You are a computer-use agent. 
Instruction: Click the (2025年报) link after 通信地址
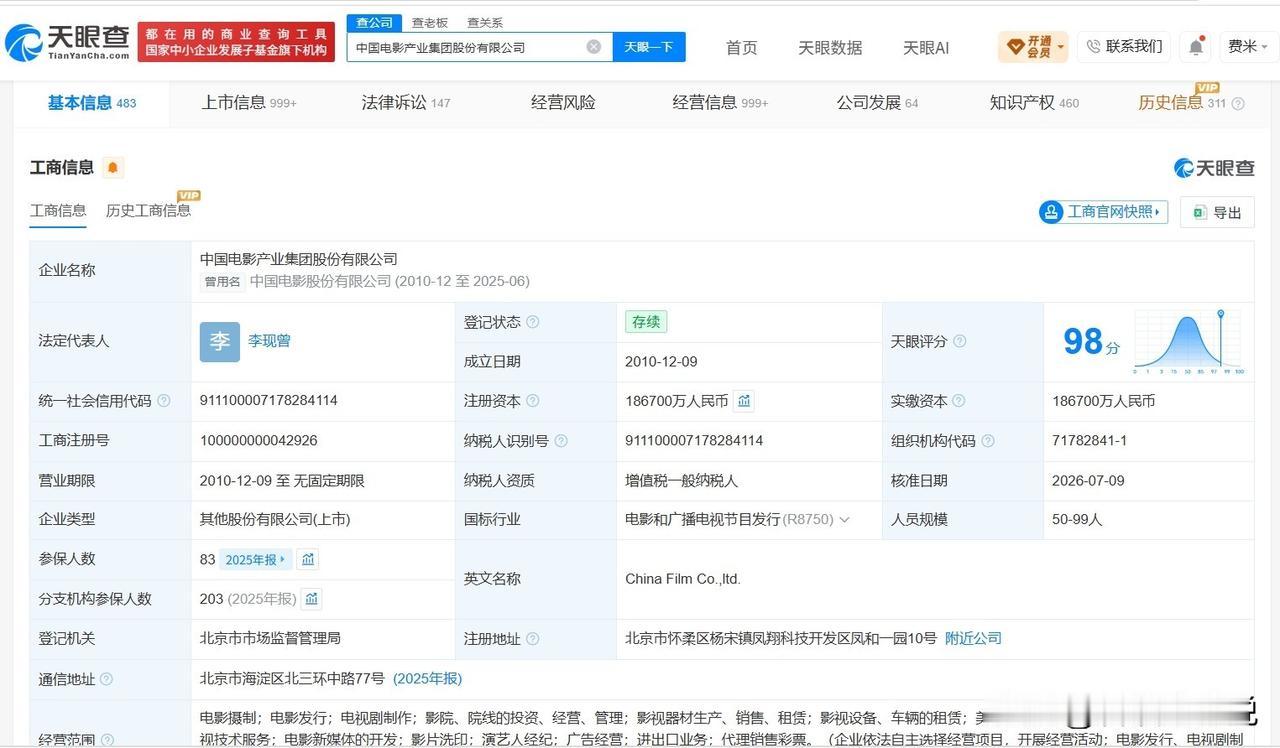point(427,678)
